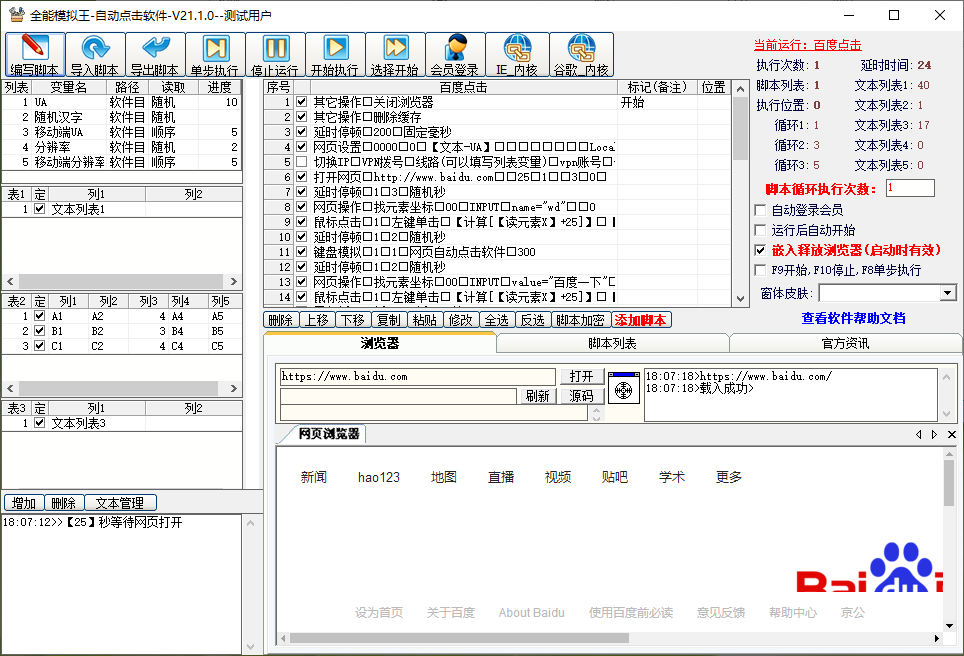Click the 复制 copy button
Viewport: 964px width, 656px height.
(x=389, y=320)
